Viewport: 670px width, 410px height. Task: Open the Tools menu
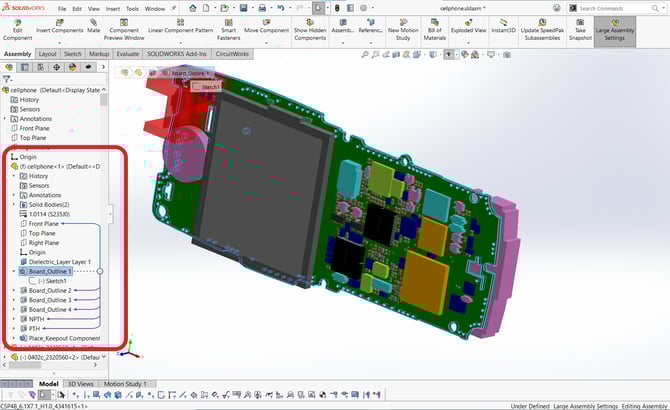[x=132, y=9]
